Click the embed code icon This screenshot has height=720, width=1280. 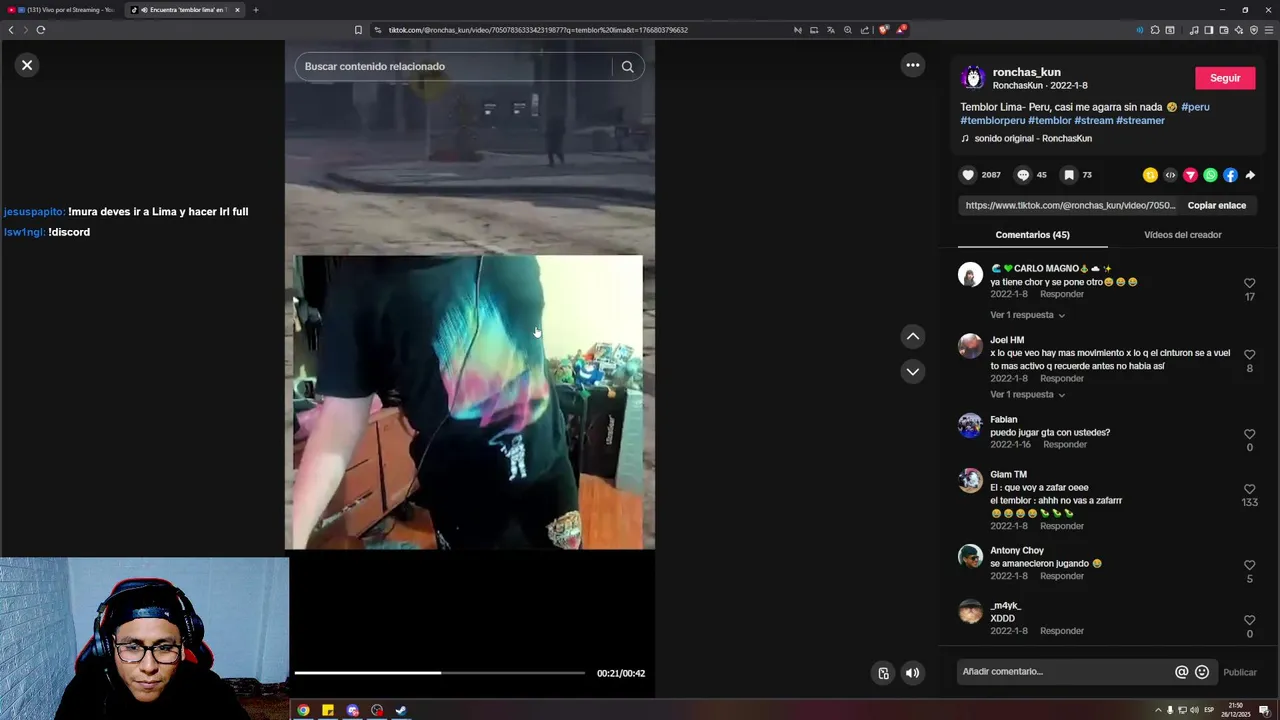[1170, 175]
